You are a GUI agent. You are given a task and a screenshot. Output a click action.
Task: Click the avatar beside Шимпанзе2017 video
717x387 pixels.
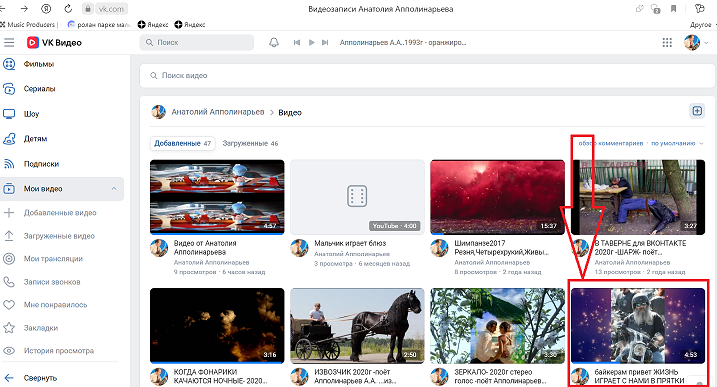(439, 248)
